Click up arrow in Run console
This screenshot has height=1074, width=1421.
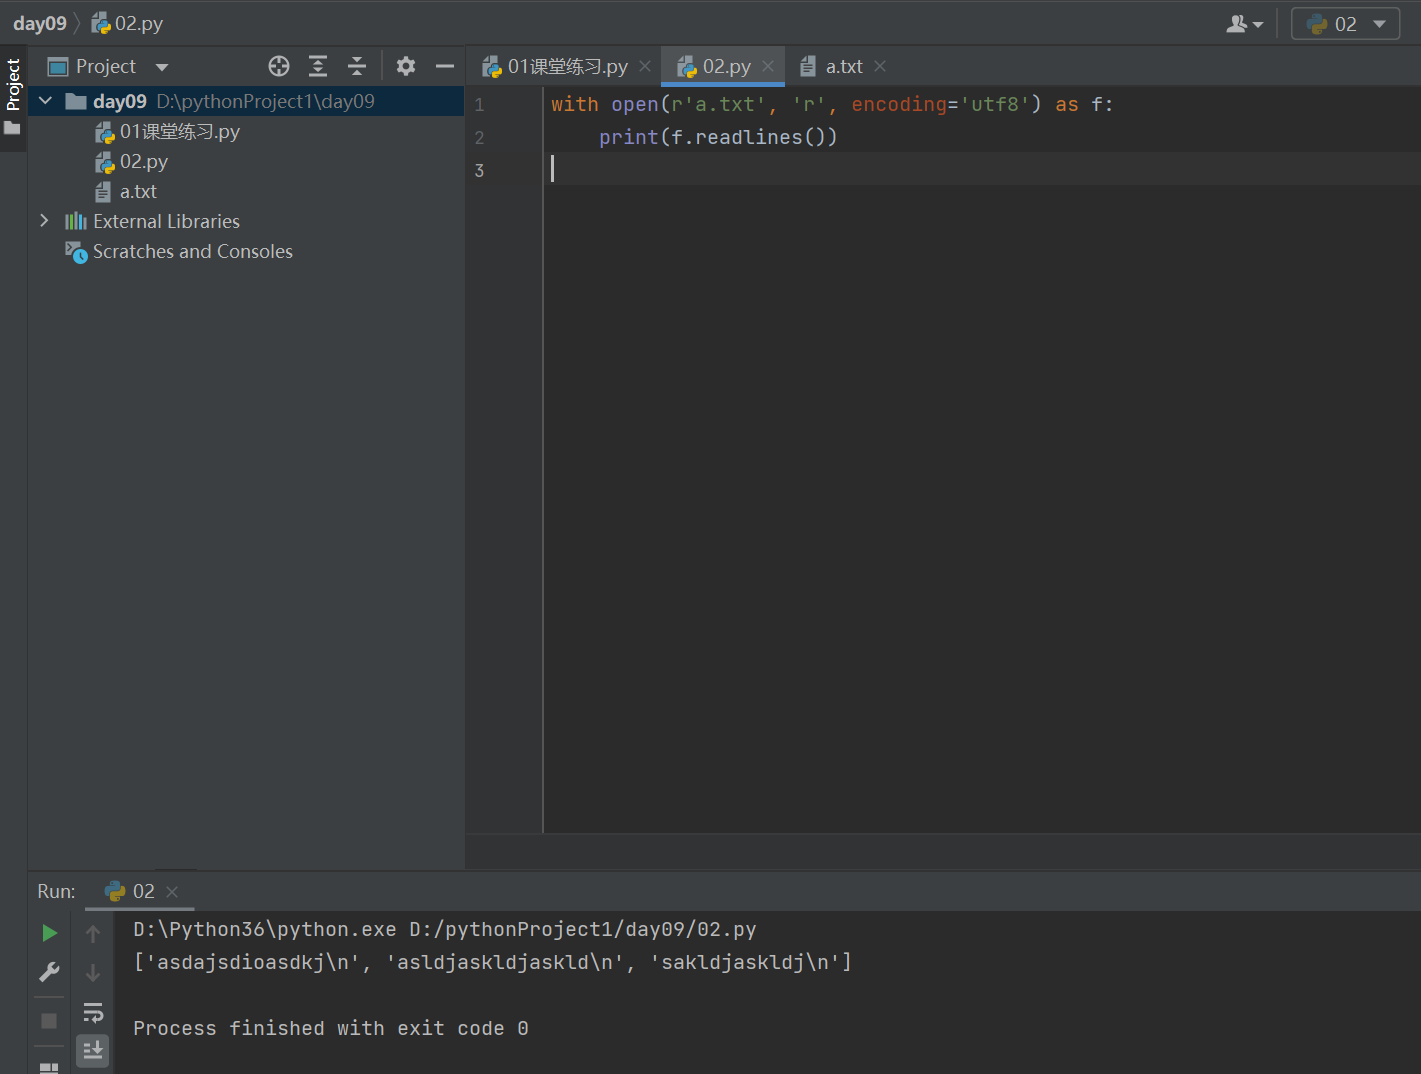tap(93, 933)
